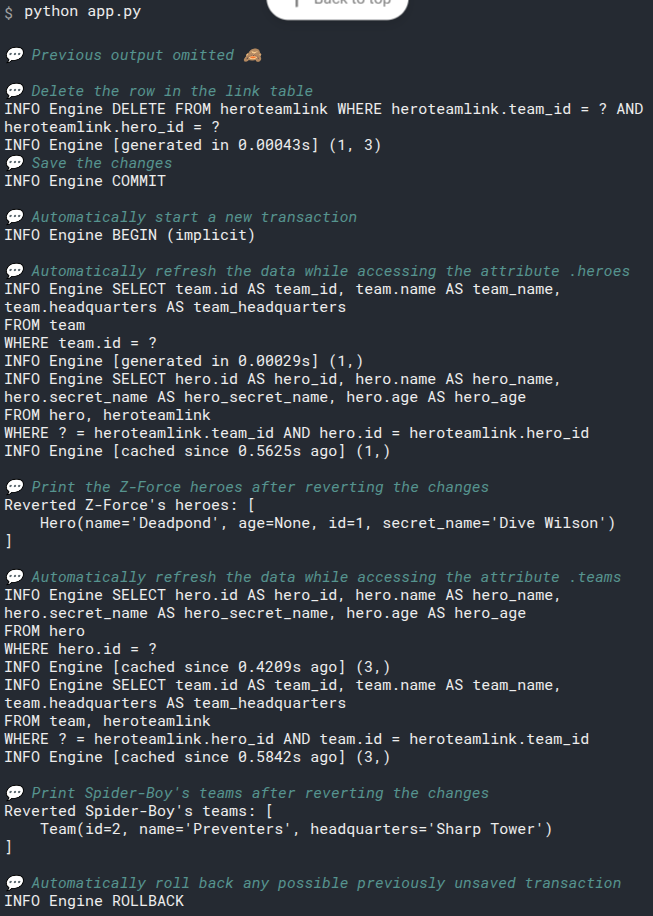Click the monkey emoji after 'Previous output omitted'
The height and width of the screenshot is (916, 653).
253,55
